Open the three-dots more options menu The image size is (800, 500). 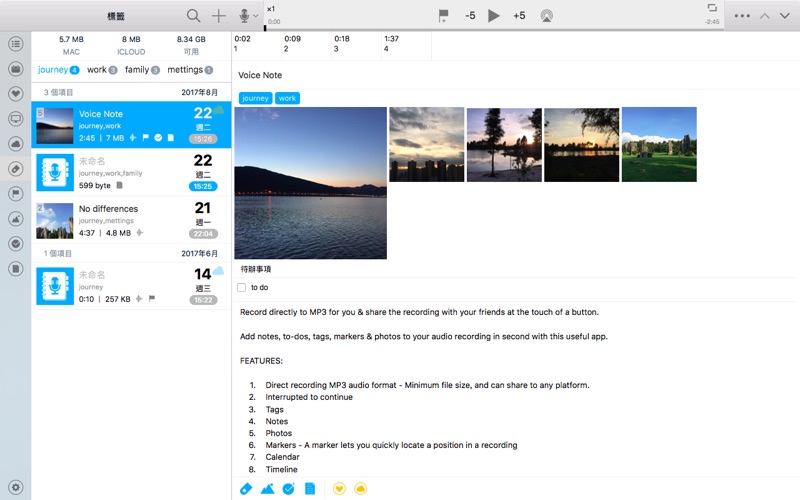pyautogui.click(x=742, y=16)
